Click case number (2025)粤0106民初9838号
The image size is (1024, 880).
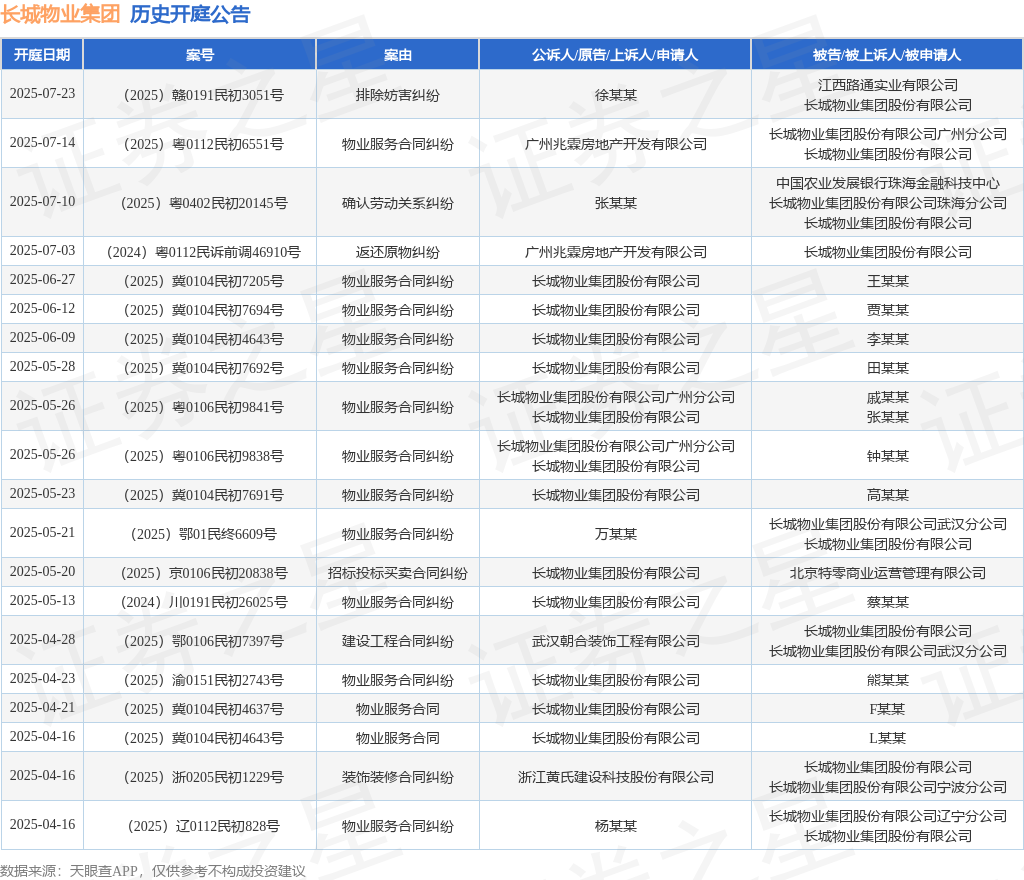(x=203, y=456)
